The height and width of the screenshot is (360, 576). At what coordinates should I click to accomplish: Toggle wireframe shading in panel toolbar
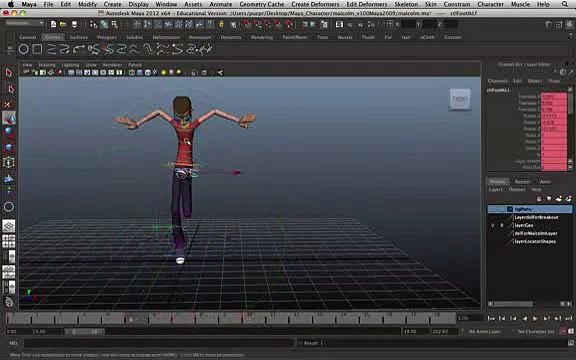pos(132,72)
